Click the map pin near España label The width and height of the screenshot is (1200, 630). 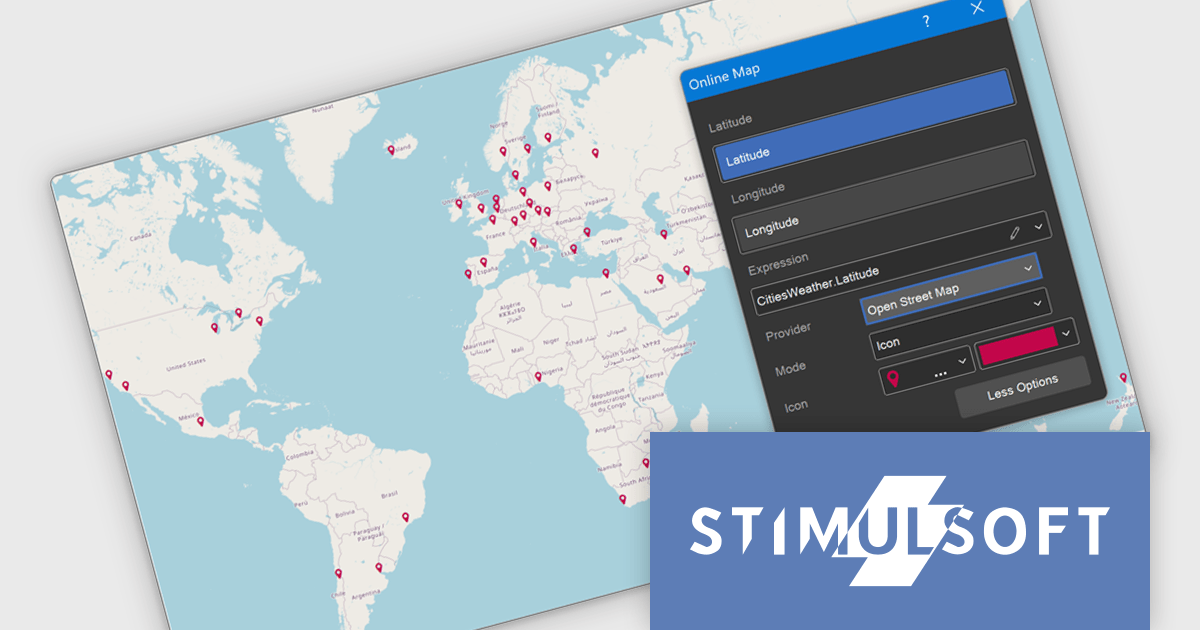tap(484, 263)
